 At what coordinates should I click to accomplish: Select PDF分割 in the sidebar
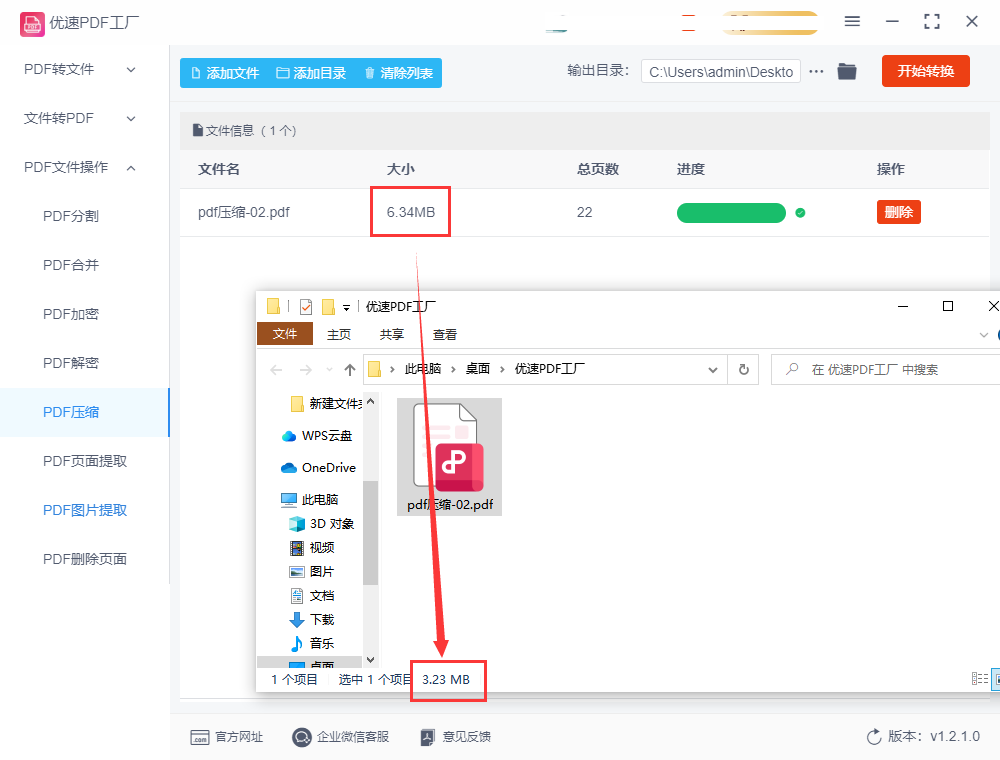71,216
